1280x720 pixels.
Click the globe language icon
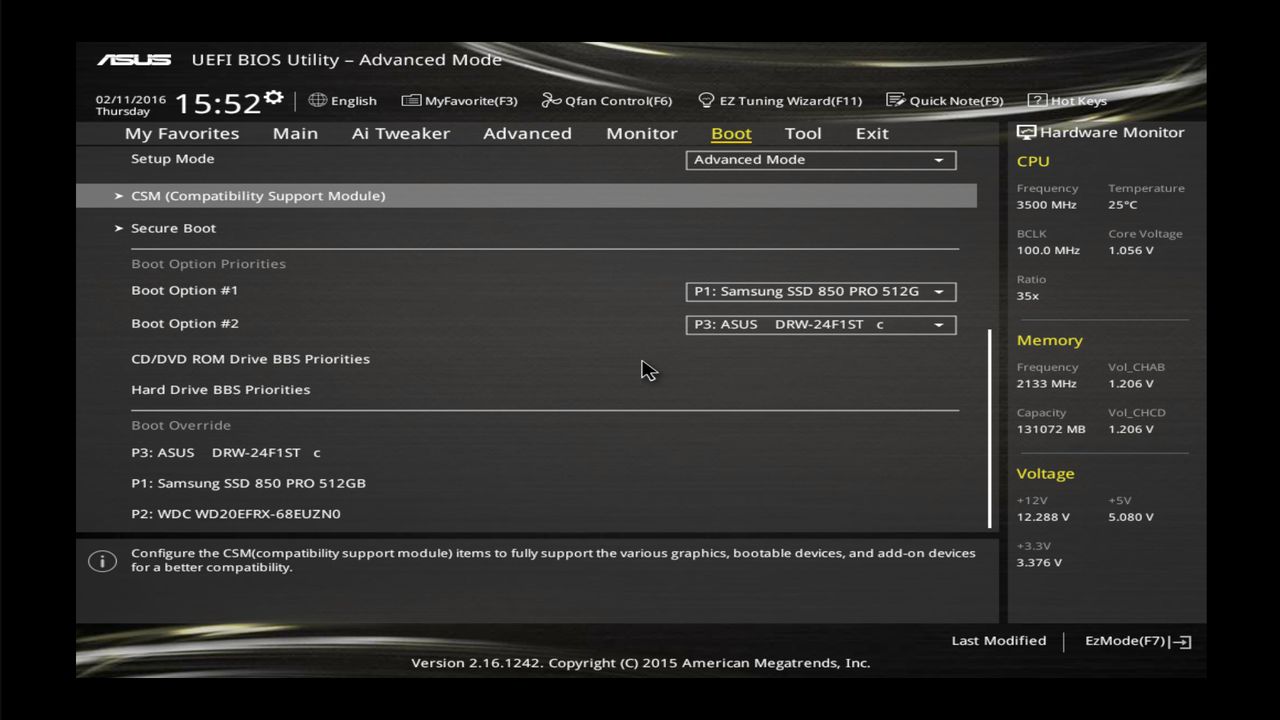pyautogui.click(x=318, y=100)
